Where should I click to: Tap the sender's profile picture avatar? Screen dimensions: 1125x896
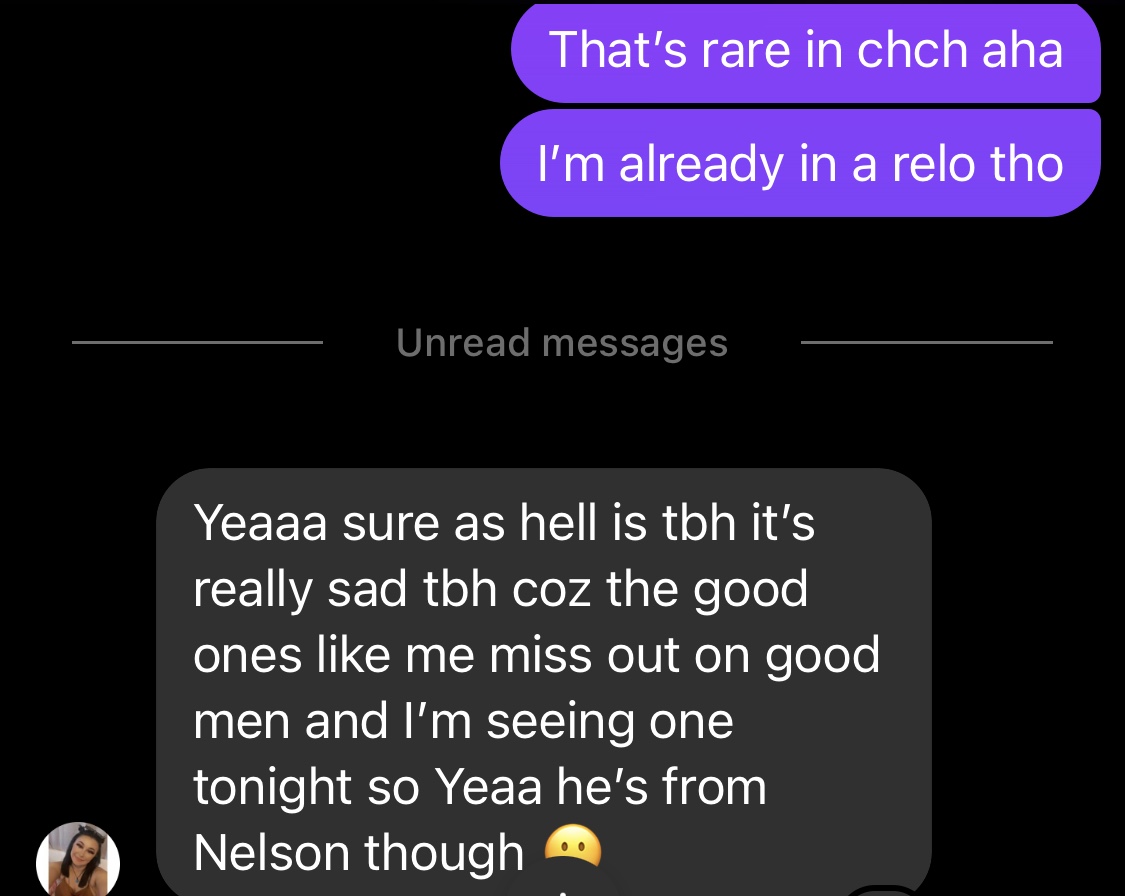(x=77, y=859)
